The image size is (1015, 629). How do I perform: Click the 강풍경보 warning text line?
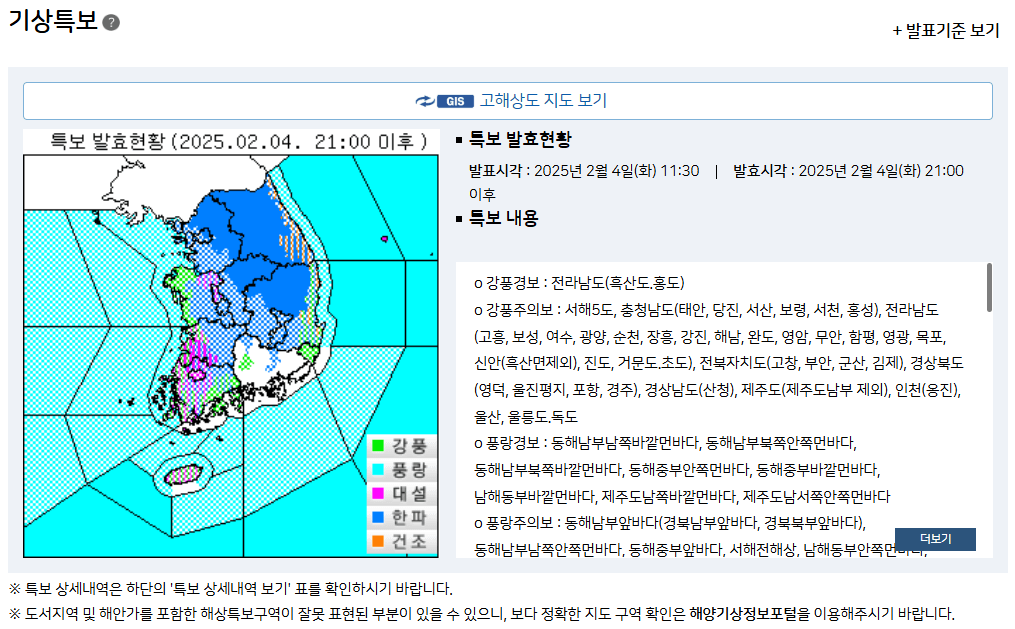(580, 284)
